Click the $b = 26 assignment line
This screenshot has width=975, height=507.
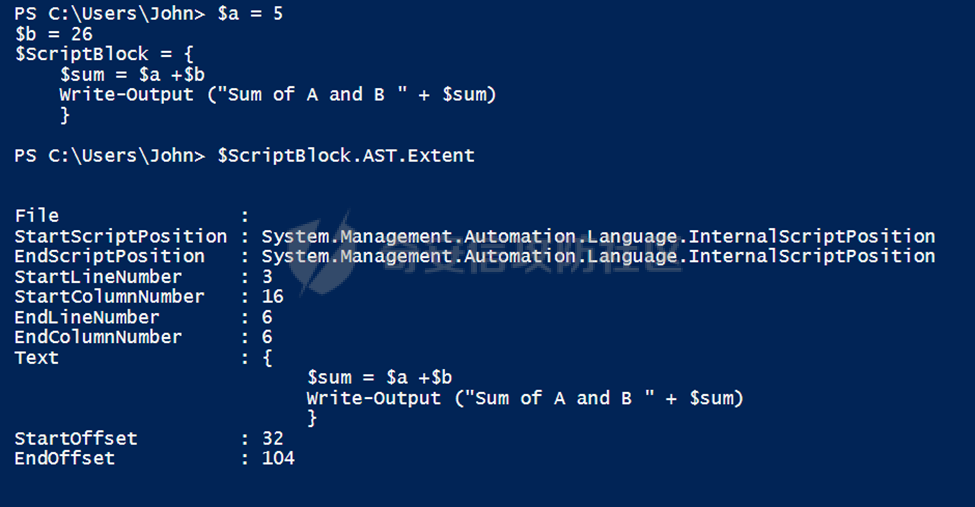coord(53,34)
